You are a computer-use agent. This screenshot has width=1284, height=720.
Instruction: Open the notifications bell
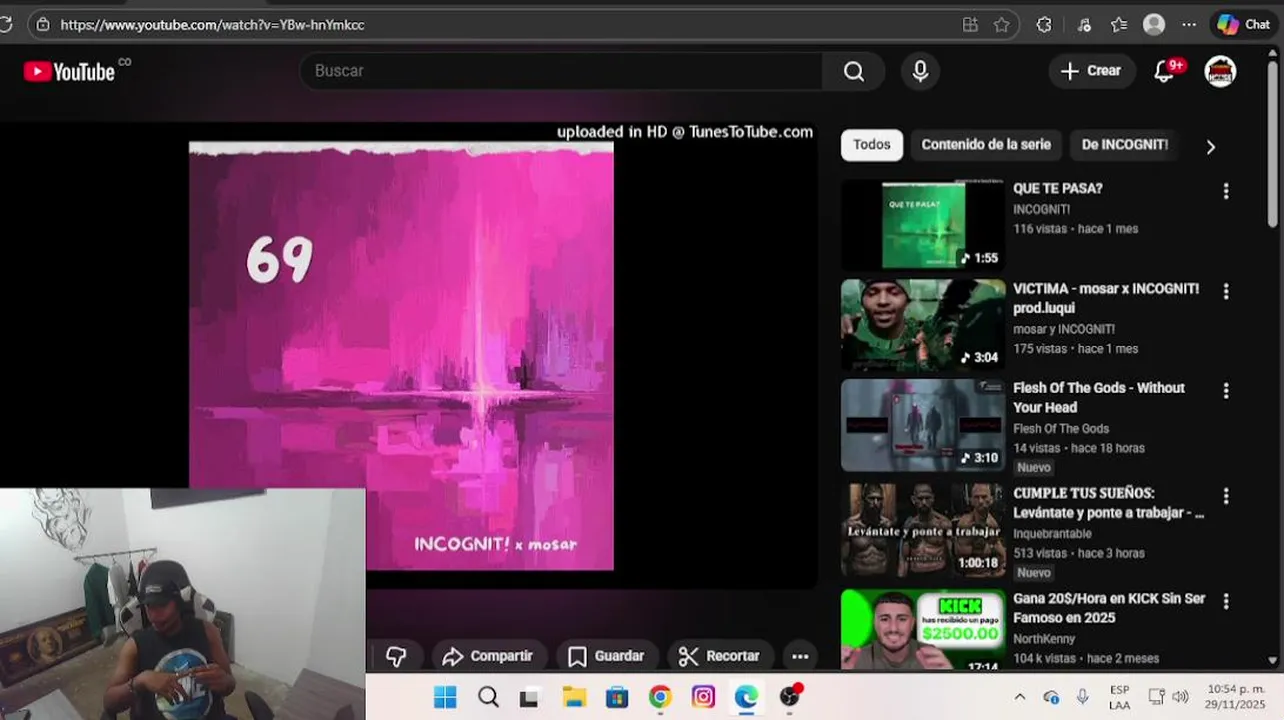click(x=1164, y=71)
